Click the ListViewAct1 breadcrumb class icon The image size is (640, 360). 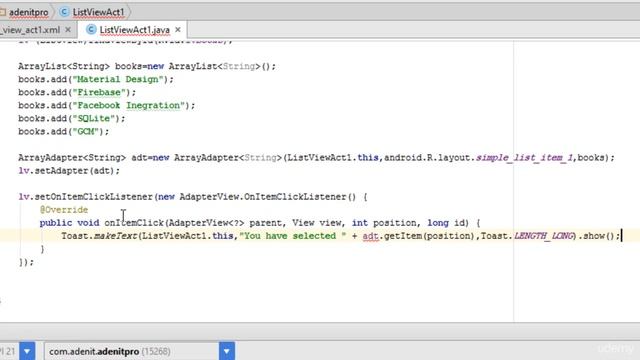pos(64,12)
